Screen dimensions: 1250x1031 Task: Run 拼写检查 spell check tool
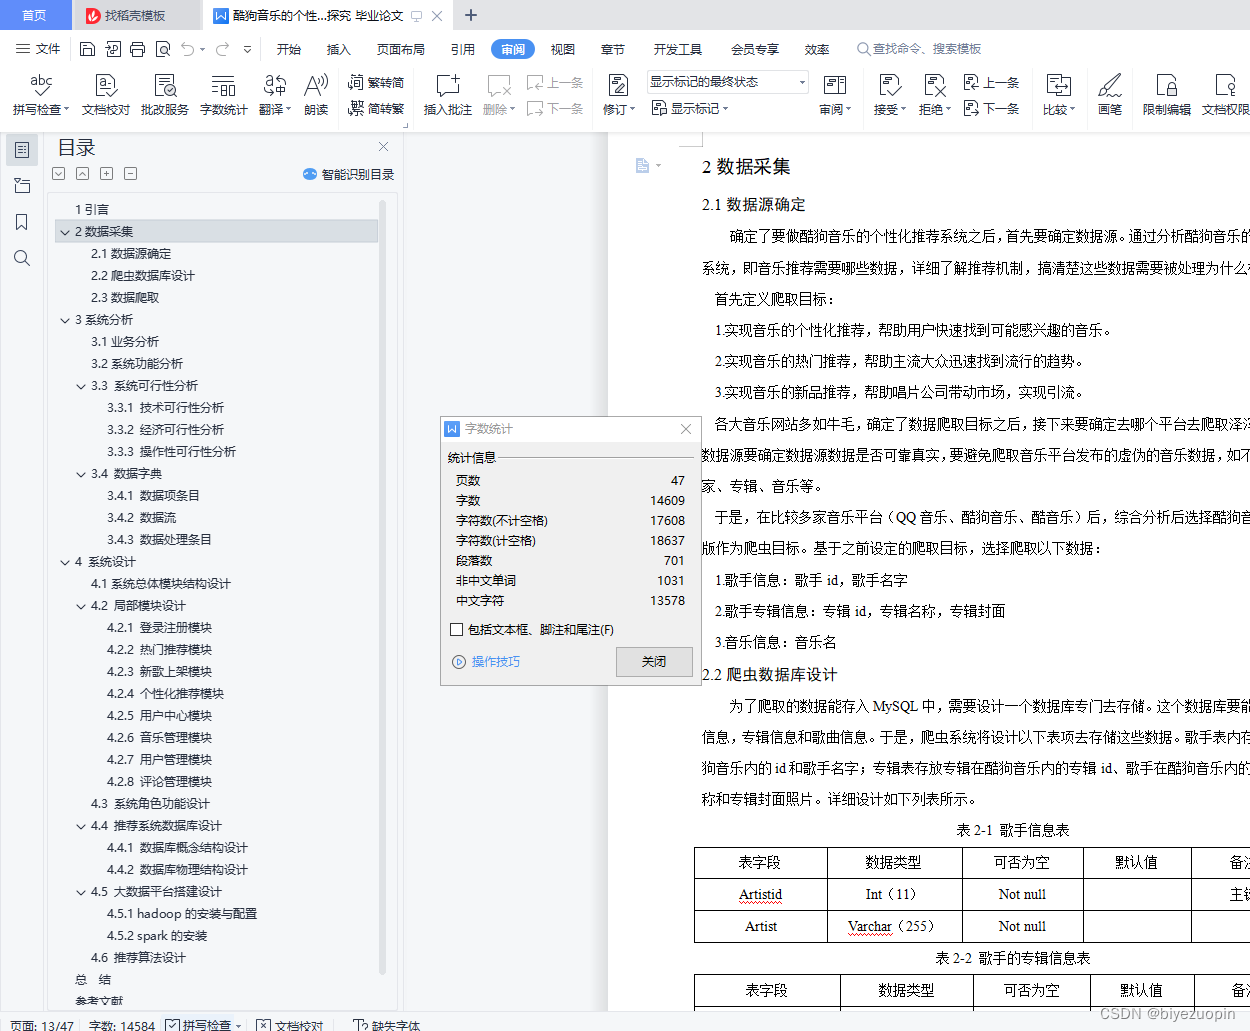point(41,95)
